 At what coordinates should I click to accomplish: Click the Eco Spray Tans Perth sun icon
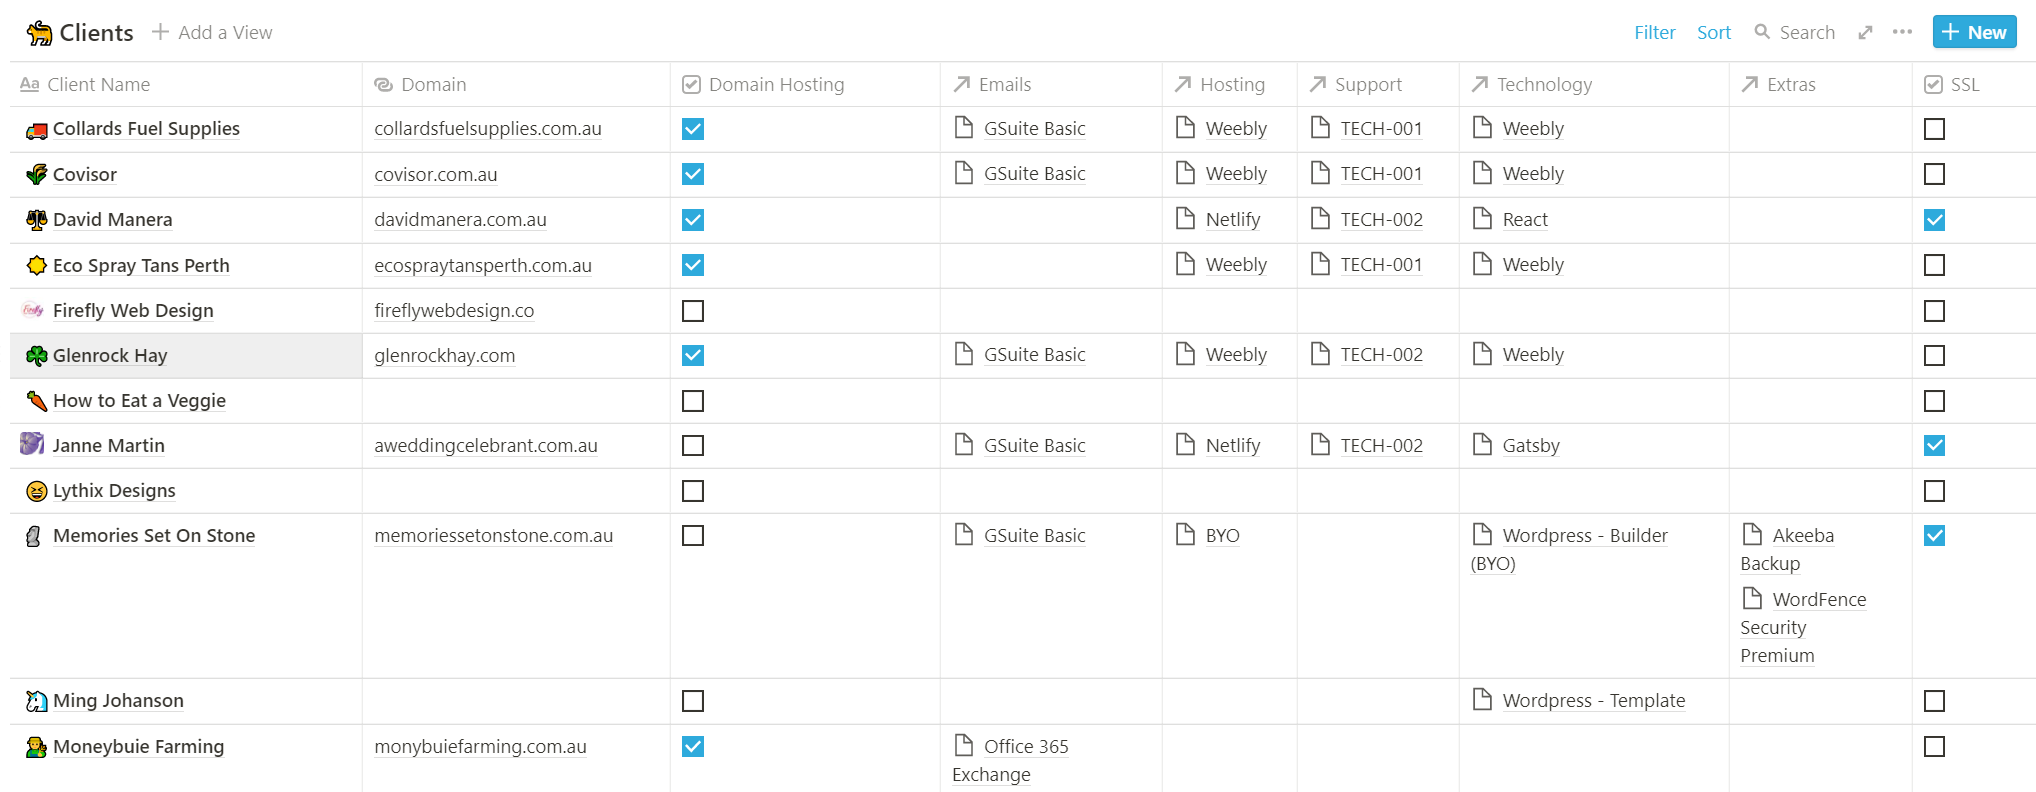pyautogui.click(x=37, y=266)
